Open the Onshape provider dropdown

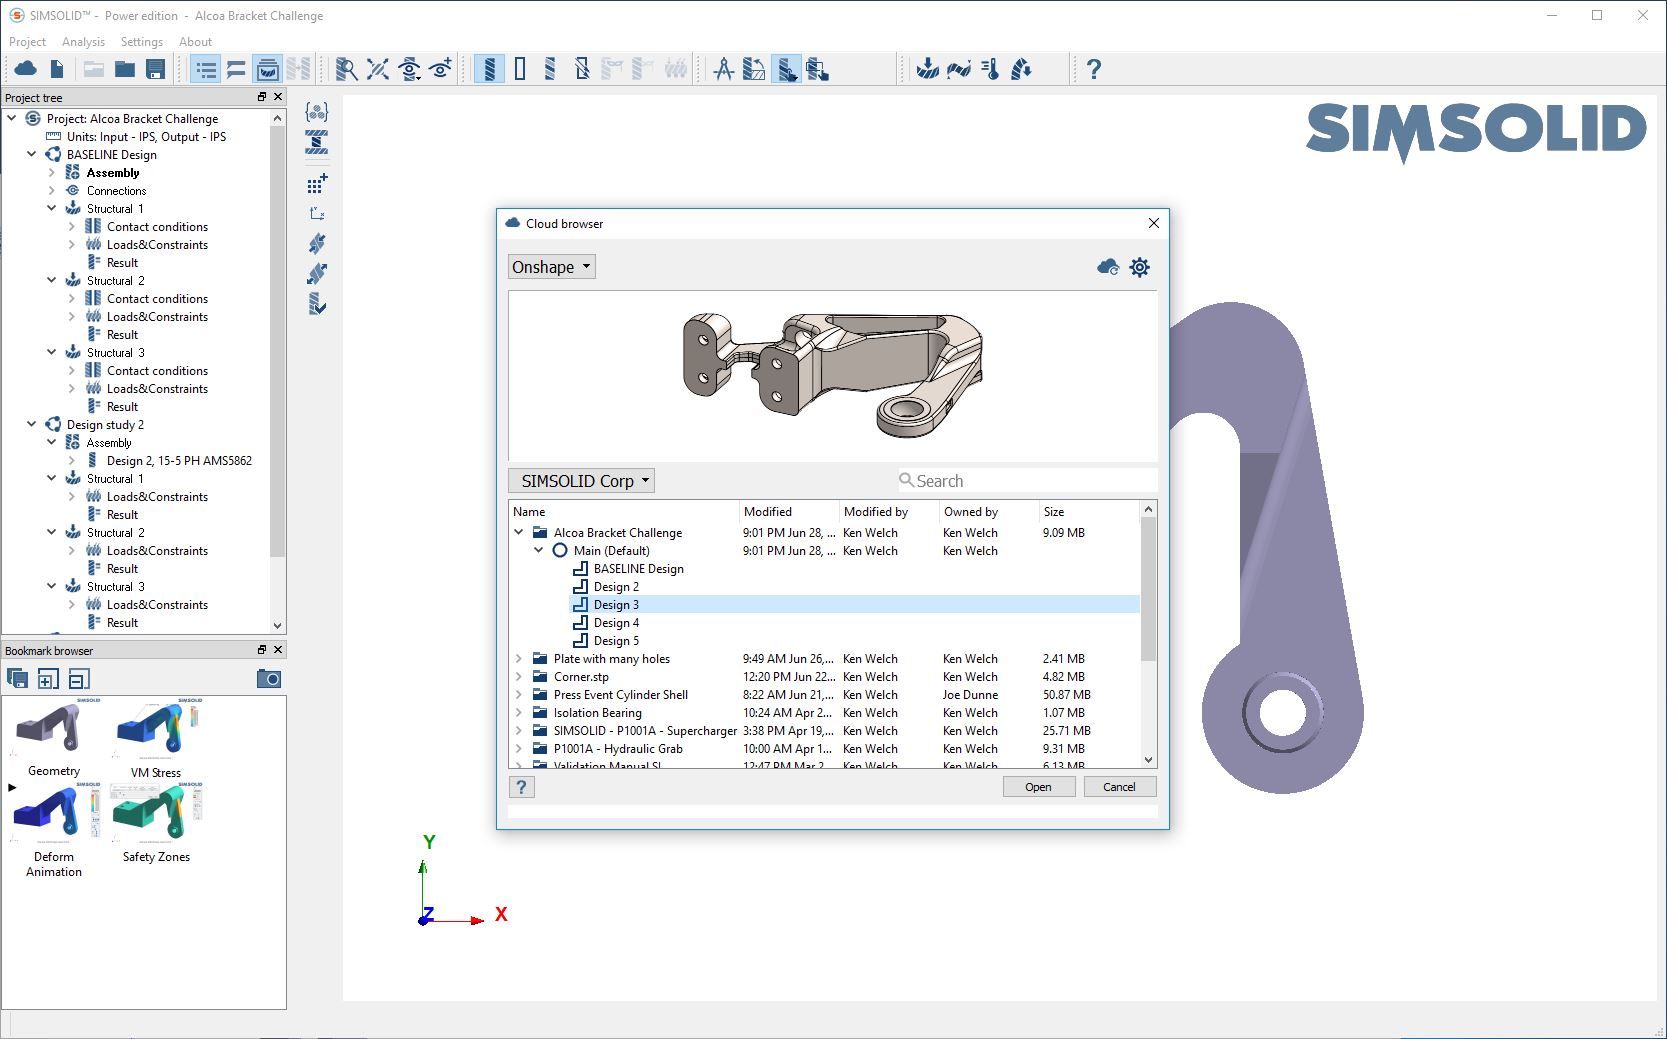pyautogui.click(x=552, y=267)
